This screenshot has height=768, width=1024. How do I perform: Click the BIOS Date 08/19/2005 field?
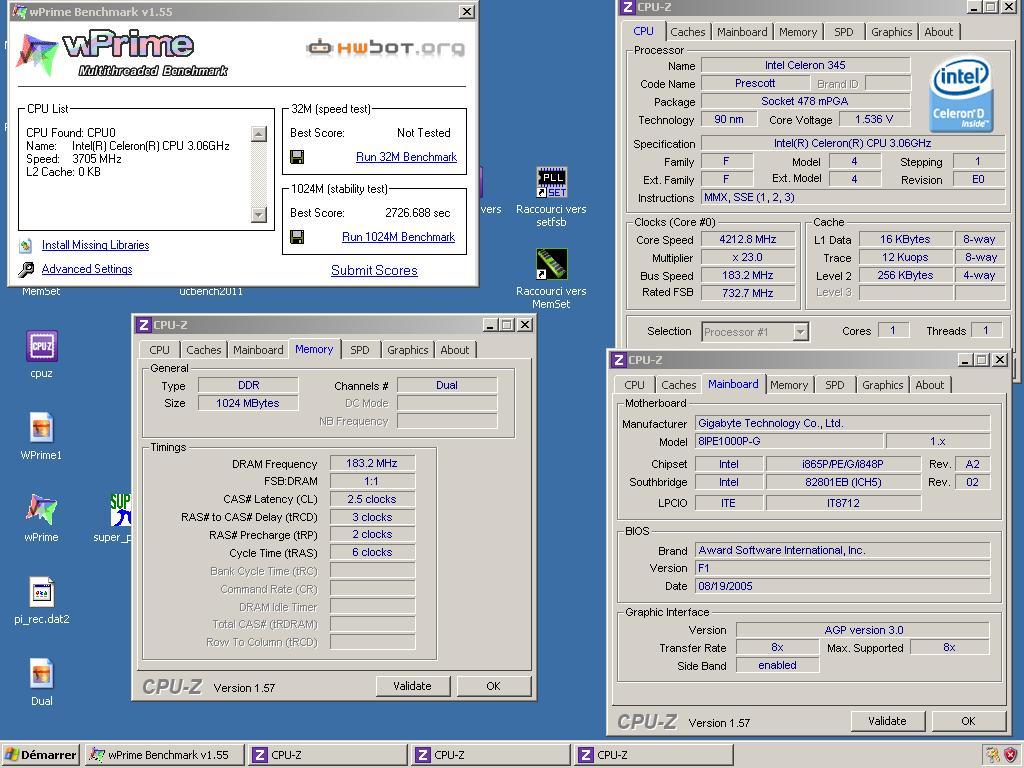pyautogui.click(x=842, y=586)
